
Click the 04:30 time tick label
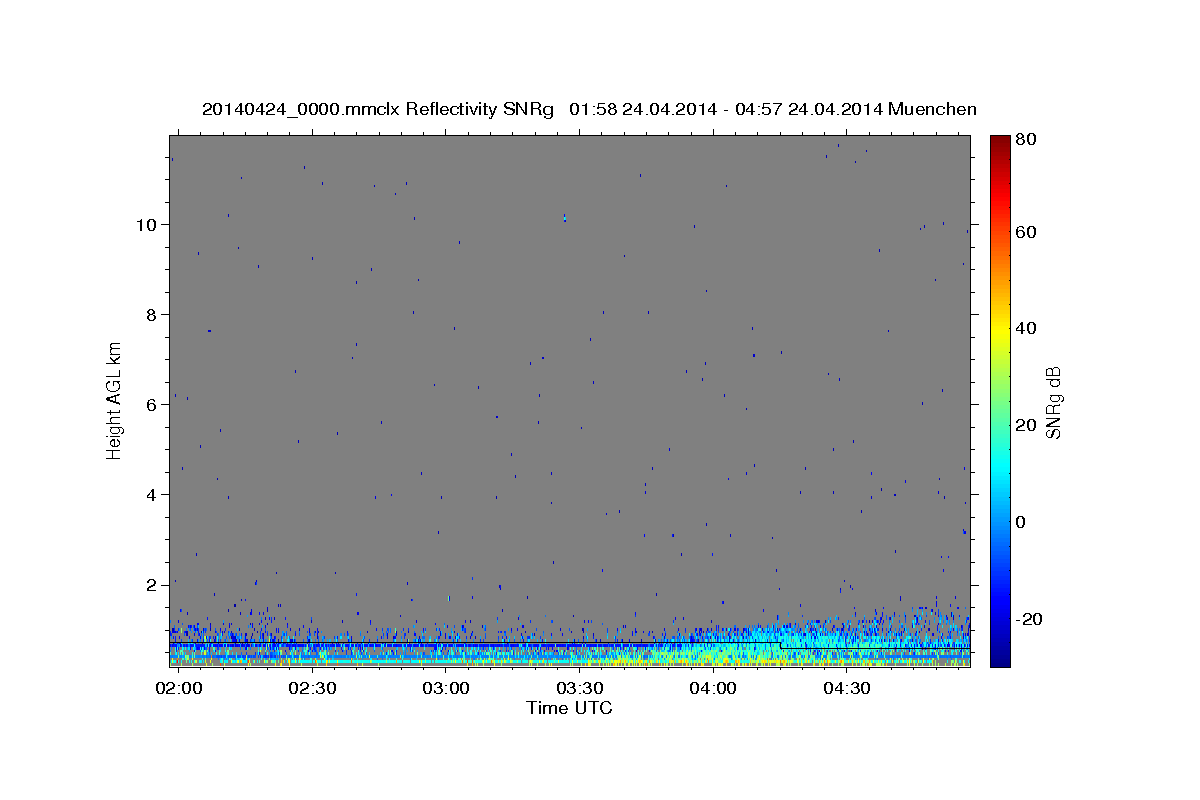point(846,688)
